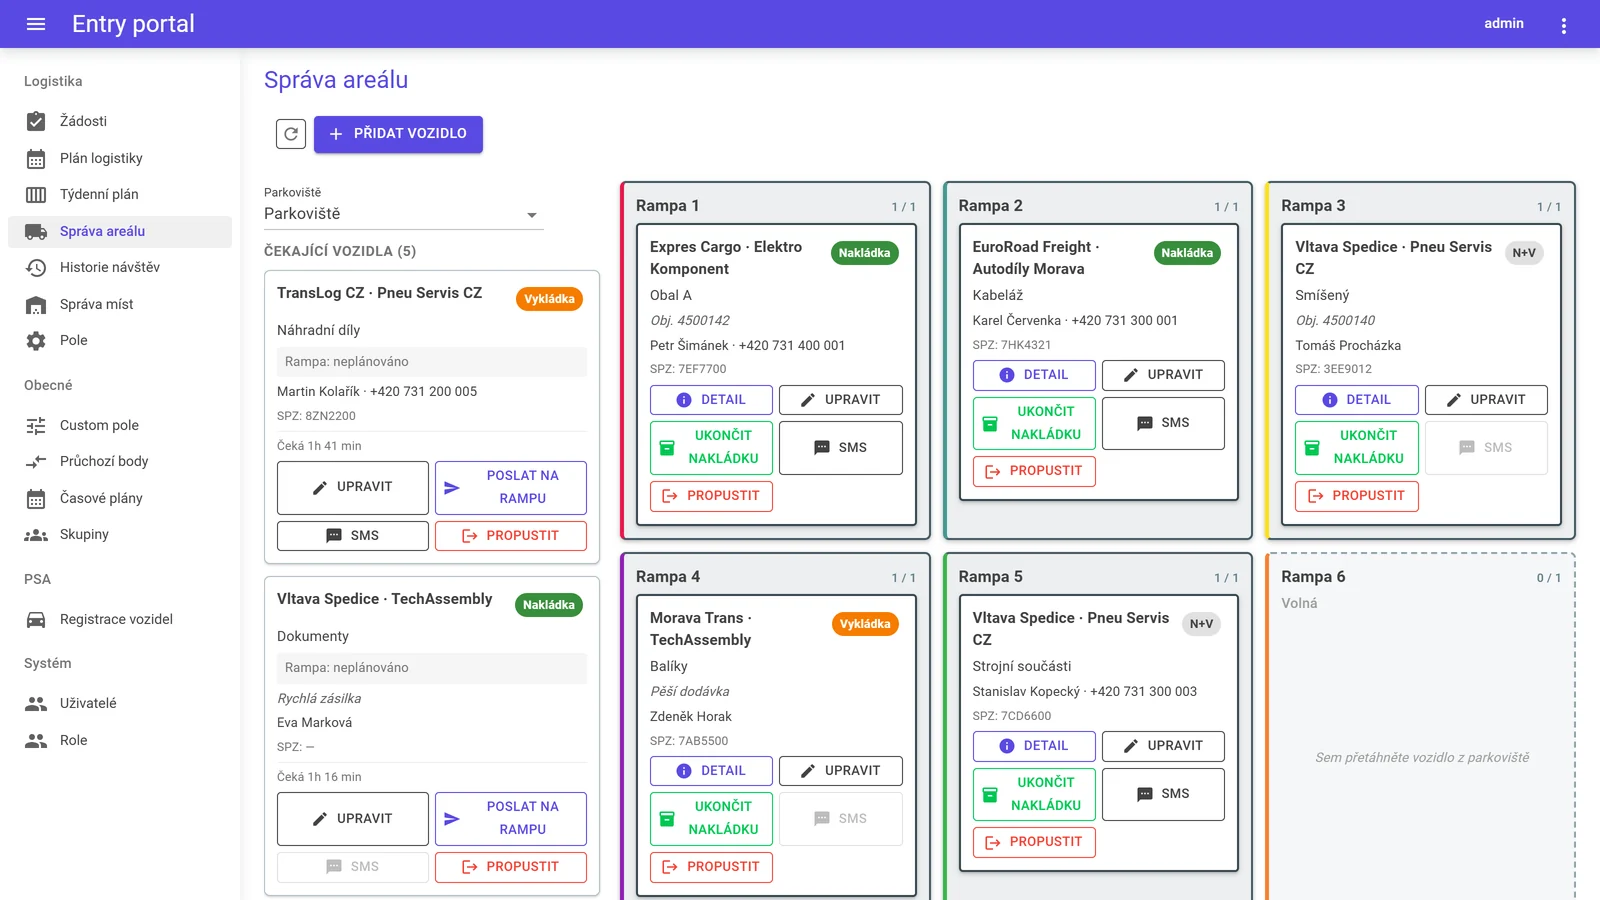
Task: Click the Uživatelé users icon
Action: pyautogui.click(x=36, y=703)
